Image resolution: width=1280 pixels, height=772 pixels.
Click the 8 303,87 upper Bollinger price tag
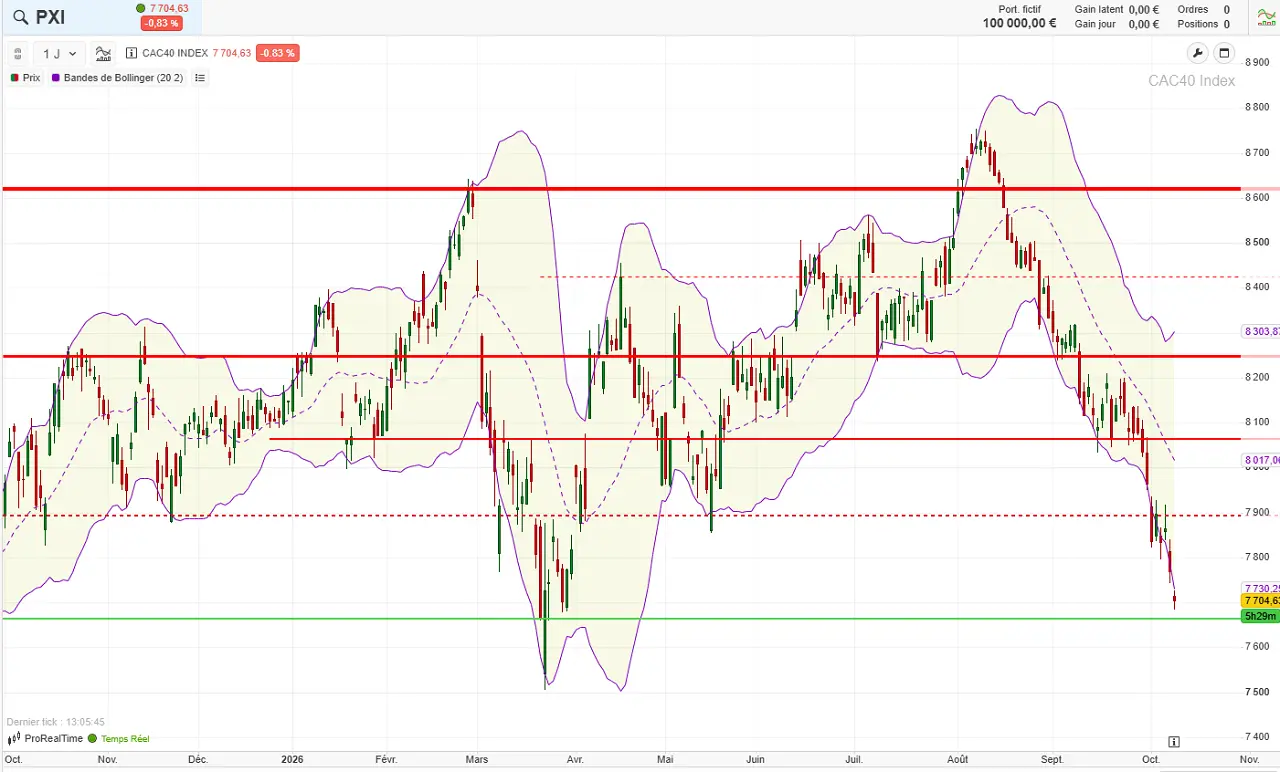pyautogui.click(x=1261, y=331)
